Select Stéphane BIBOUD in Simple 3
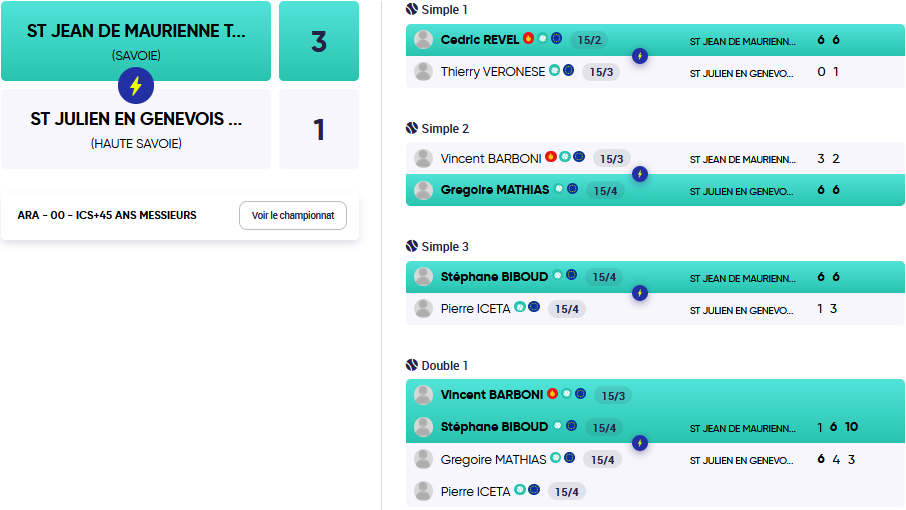906x510 pixels. (494, 277)
